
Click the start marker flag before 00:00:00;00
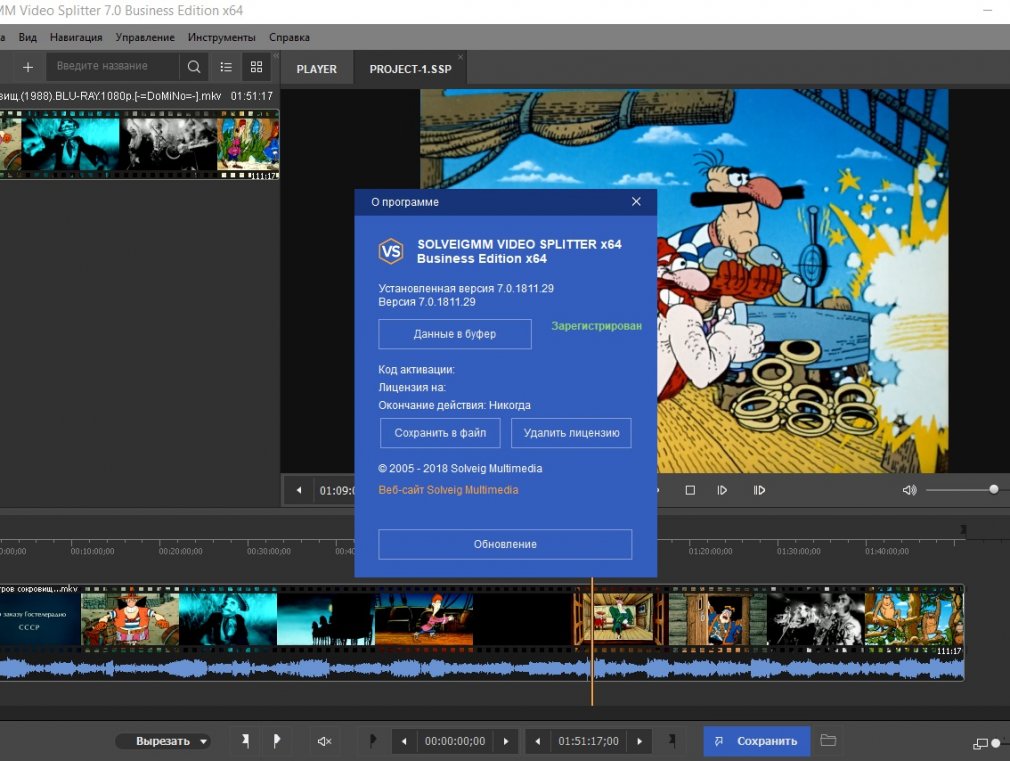[372, 741]
